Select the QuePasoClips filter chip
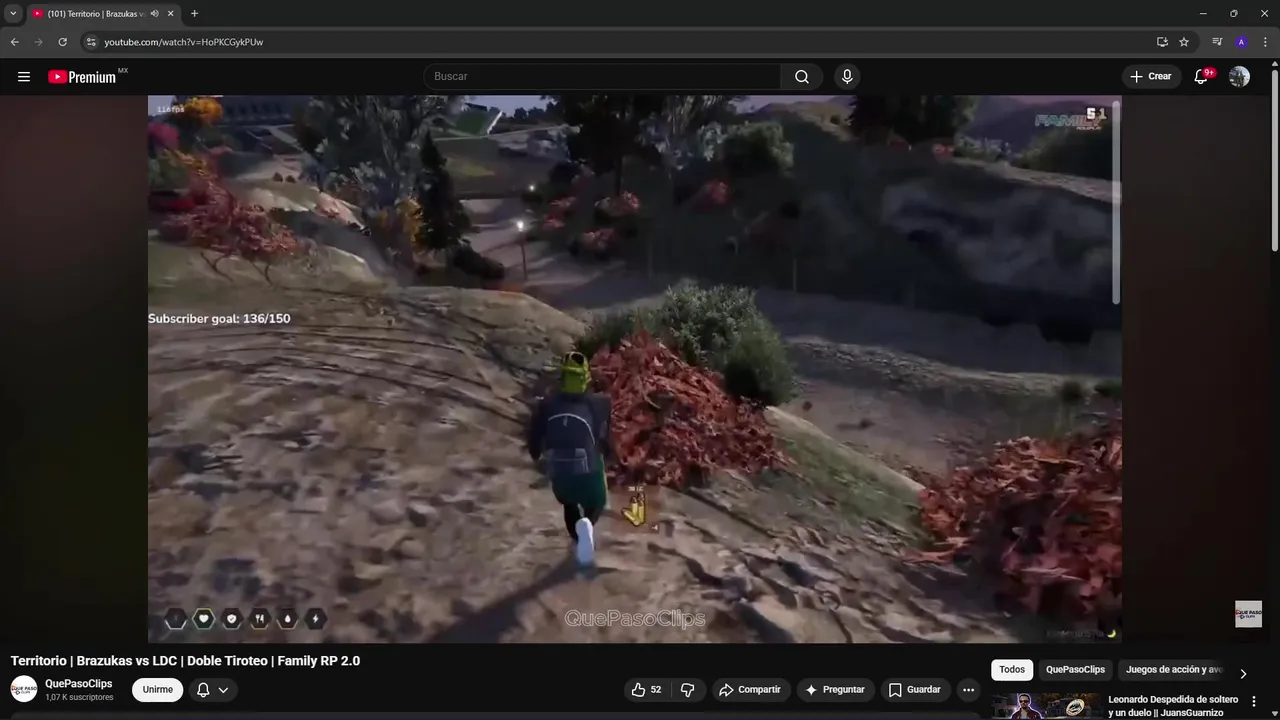The width and height of the screenshot is (1280, 720). pyautogui.click(x=1076, y=670)
